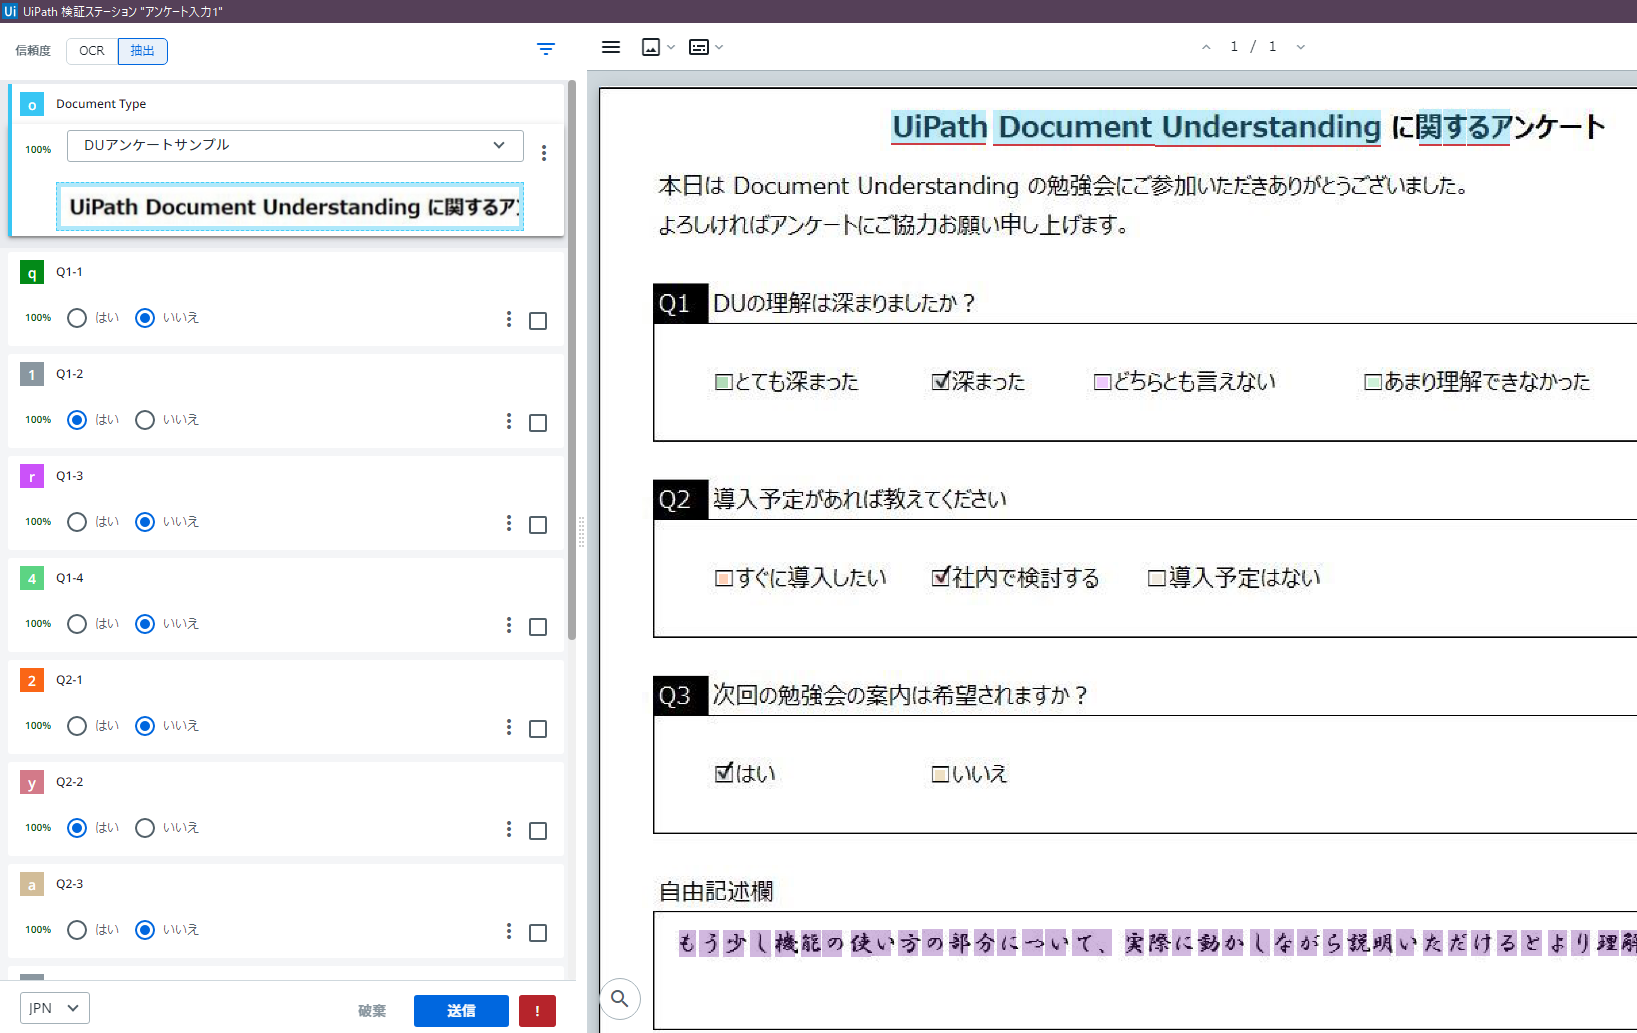Go to the next page arrow
Image resolution: width=1637 pixels, height=1033 pixels.
pos(1300,47)
